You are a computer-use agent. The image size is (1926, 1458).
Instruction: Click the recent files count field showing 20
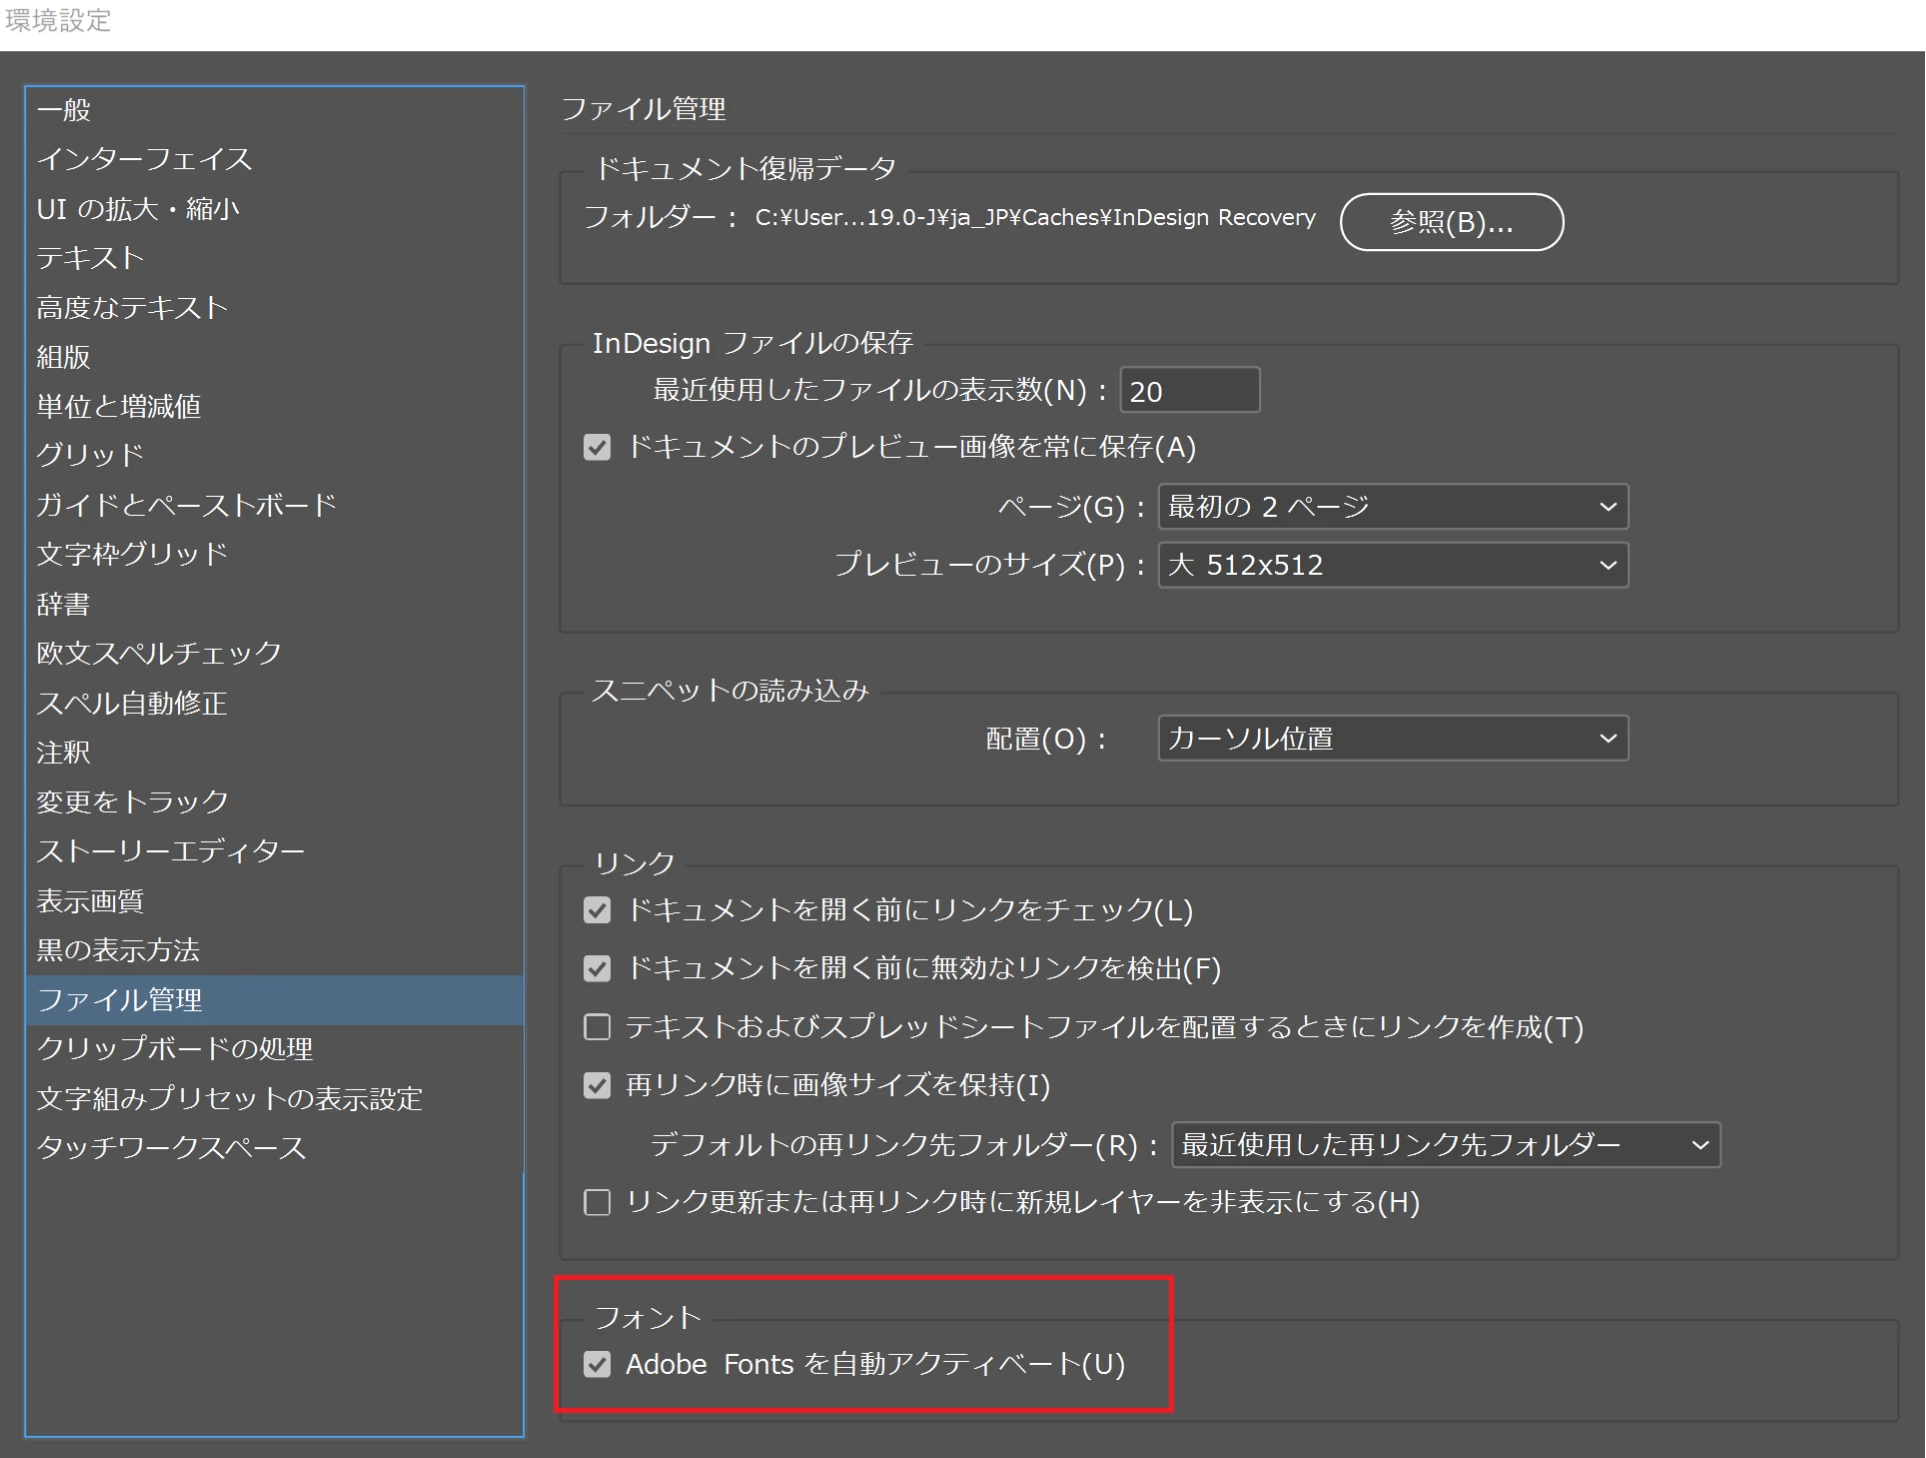(x=1188, y=391)
